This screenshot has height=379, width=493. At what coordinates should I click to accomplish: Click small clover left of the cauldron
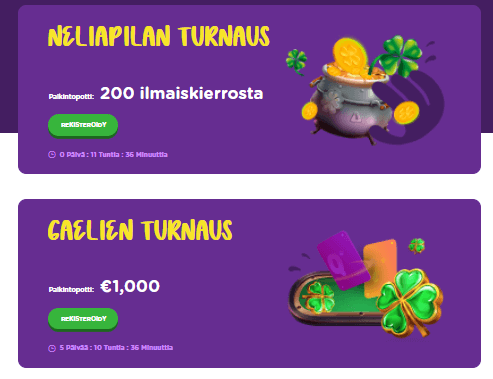tap(296, 62)
